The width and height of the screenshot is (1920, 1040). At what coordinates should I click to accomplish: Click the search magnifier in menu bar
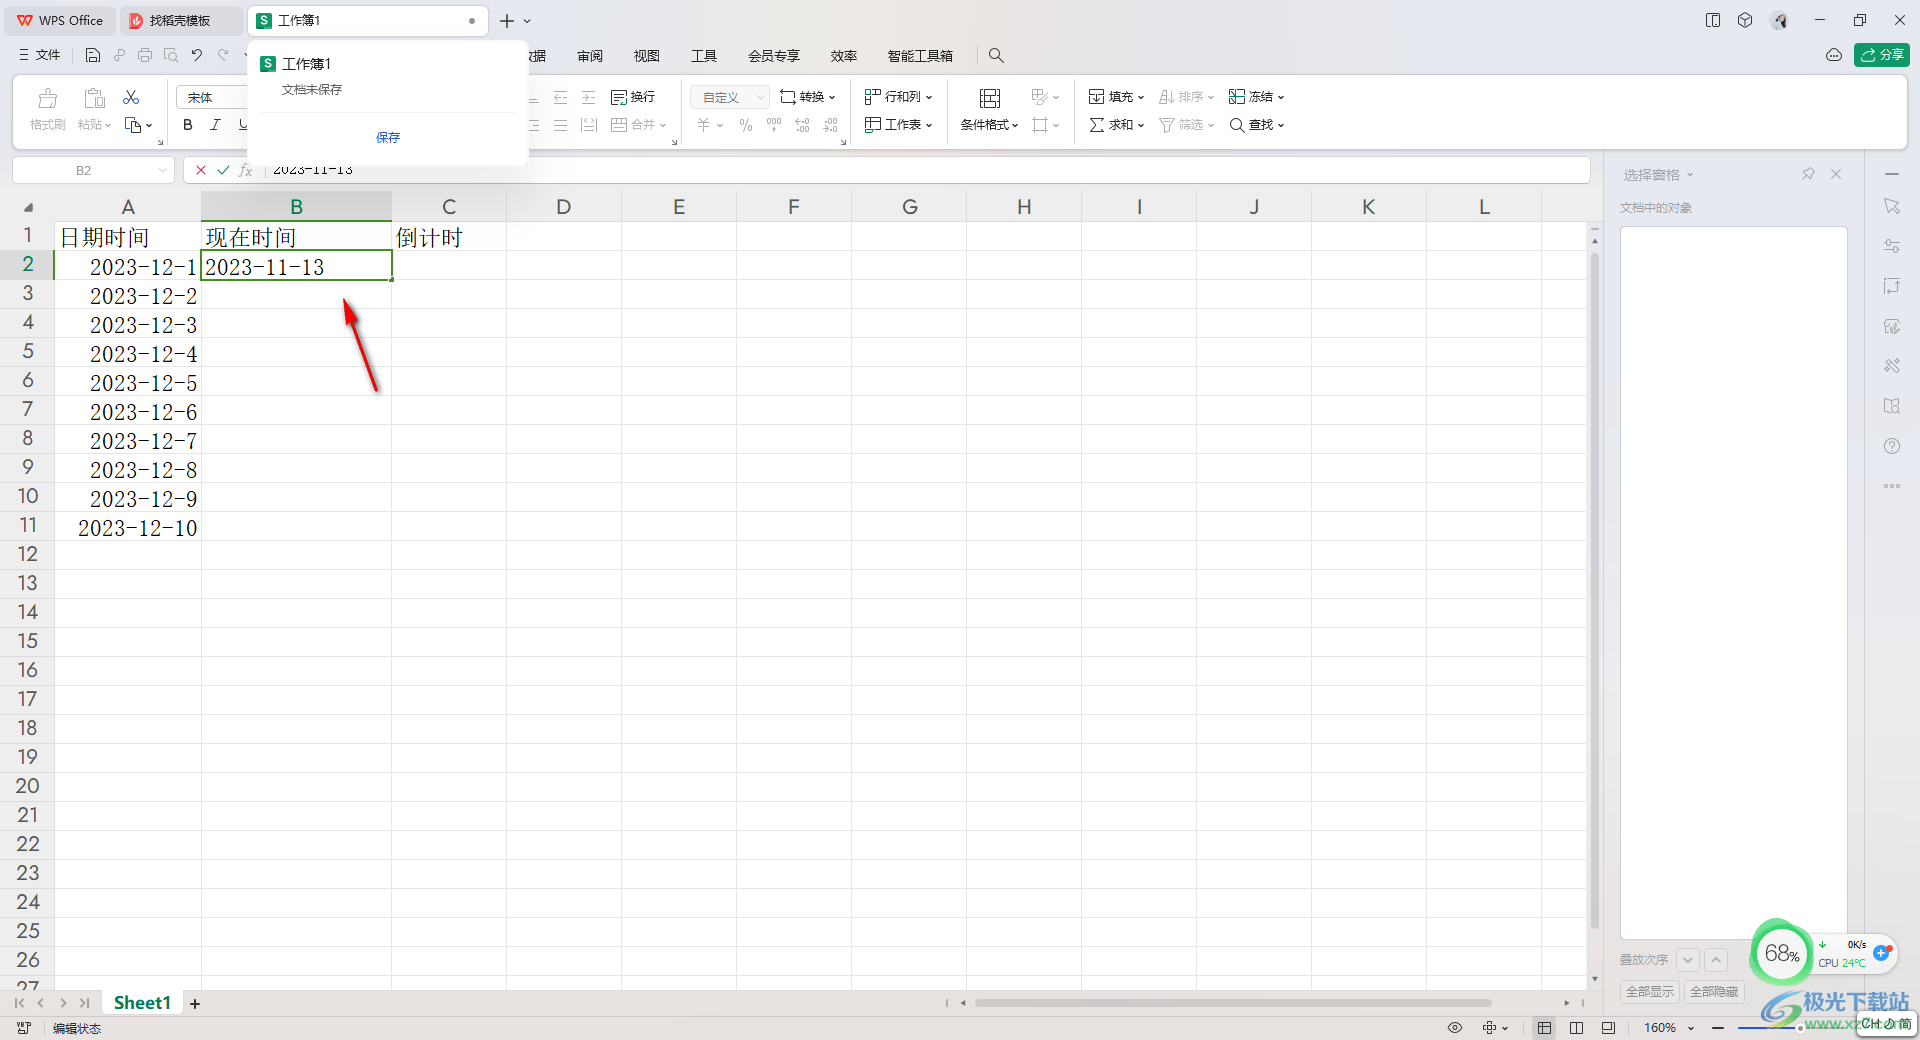click(996, 56)
